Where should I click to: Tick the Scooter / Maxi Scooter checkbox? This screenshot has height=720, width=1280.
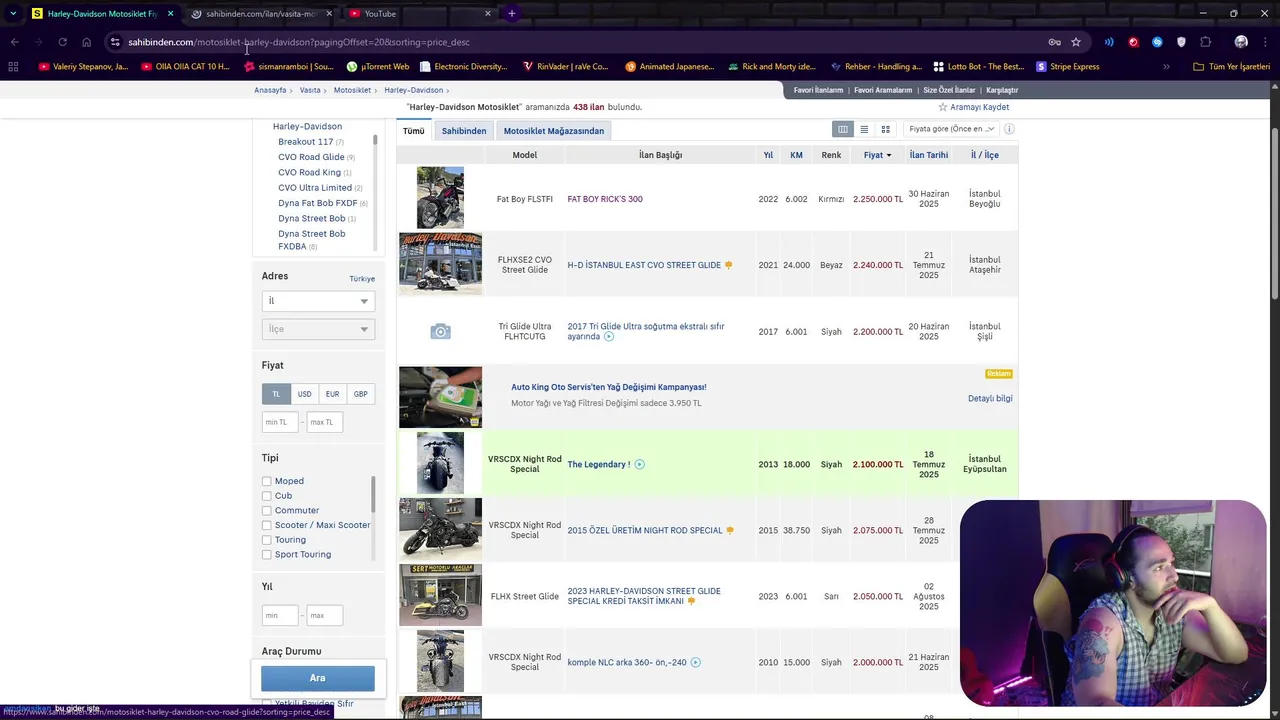[x=267, y=525]
